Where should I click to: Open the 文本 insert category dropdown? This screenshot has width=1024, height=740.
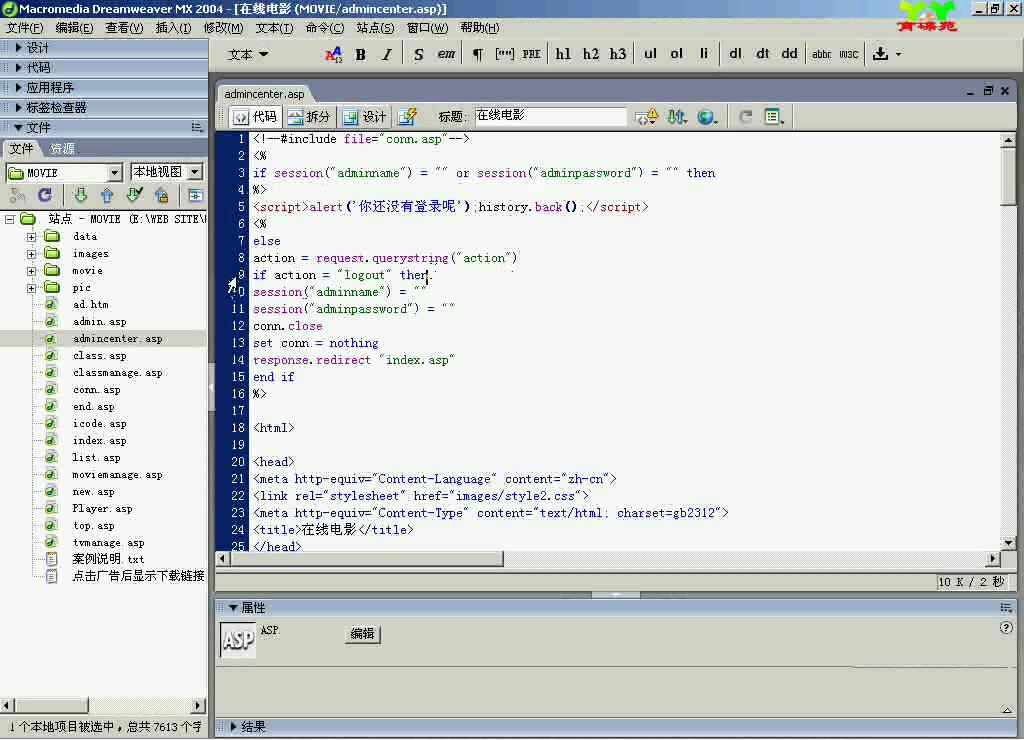pyautogui.click(x=248, y=55)
